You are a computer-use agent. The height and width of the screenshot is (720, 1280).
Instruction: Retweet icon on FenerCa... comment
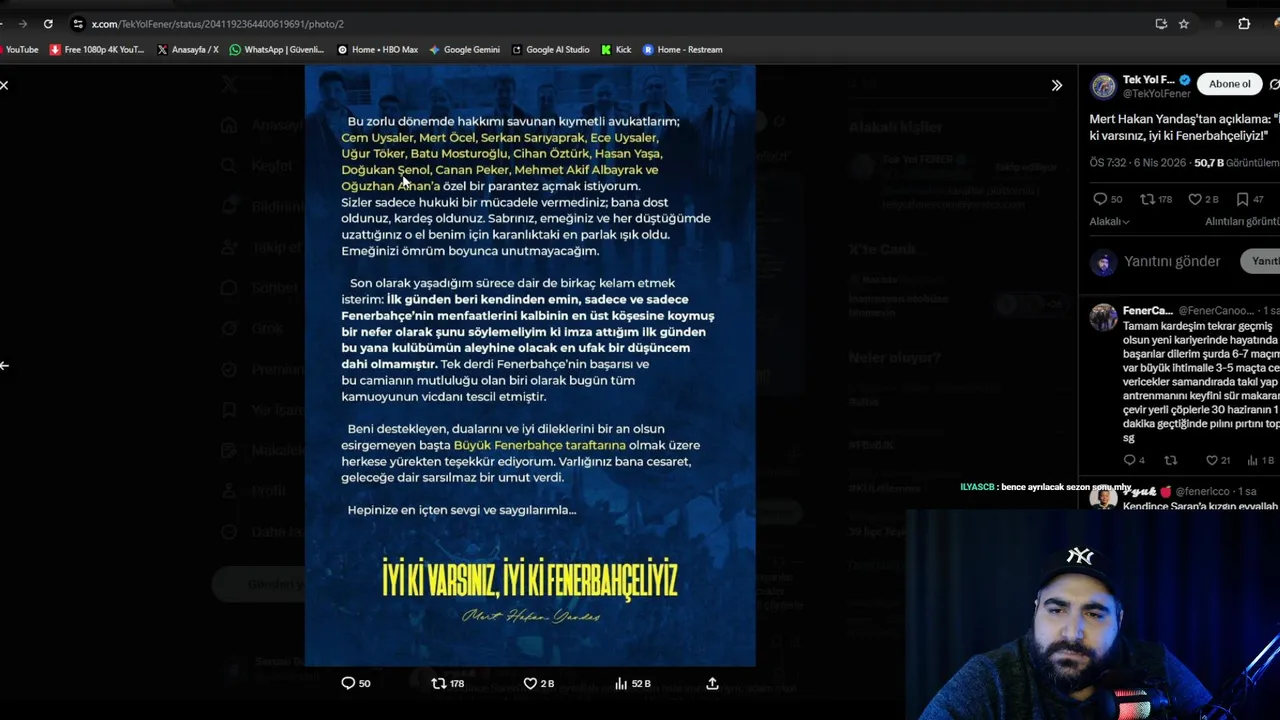click(x=1171, y=460)
